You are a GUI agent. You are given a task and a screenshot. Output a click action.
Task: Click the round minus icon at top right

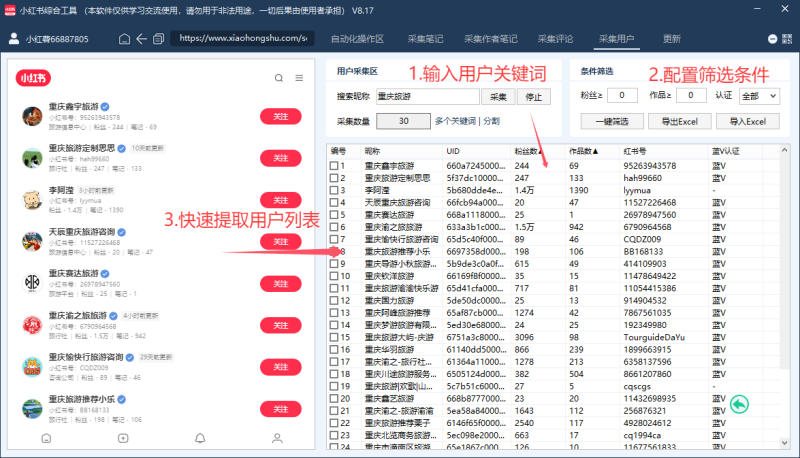tap(772, 39)
